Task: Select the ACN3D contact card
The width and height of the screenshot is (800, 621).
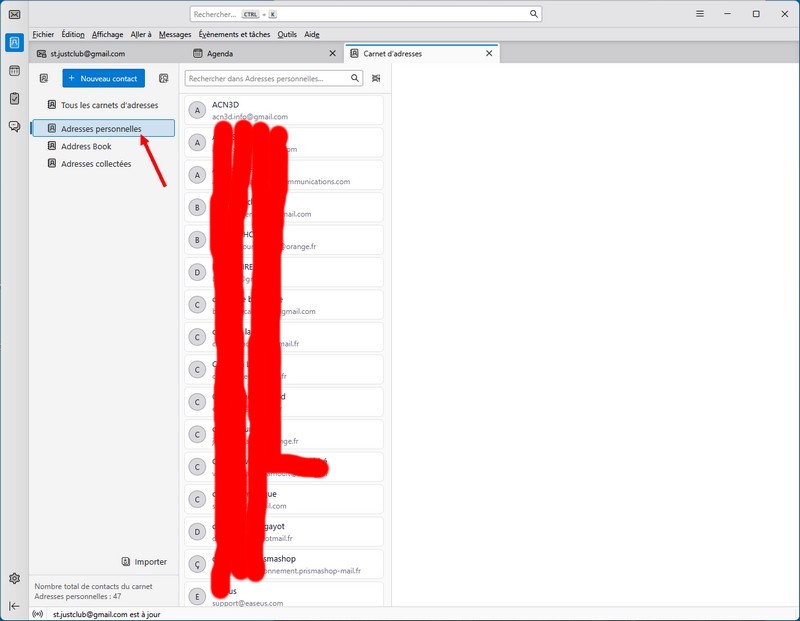Action: [284, 110]
